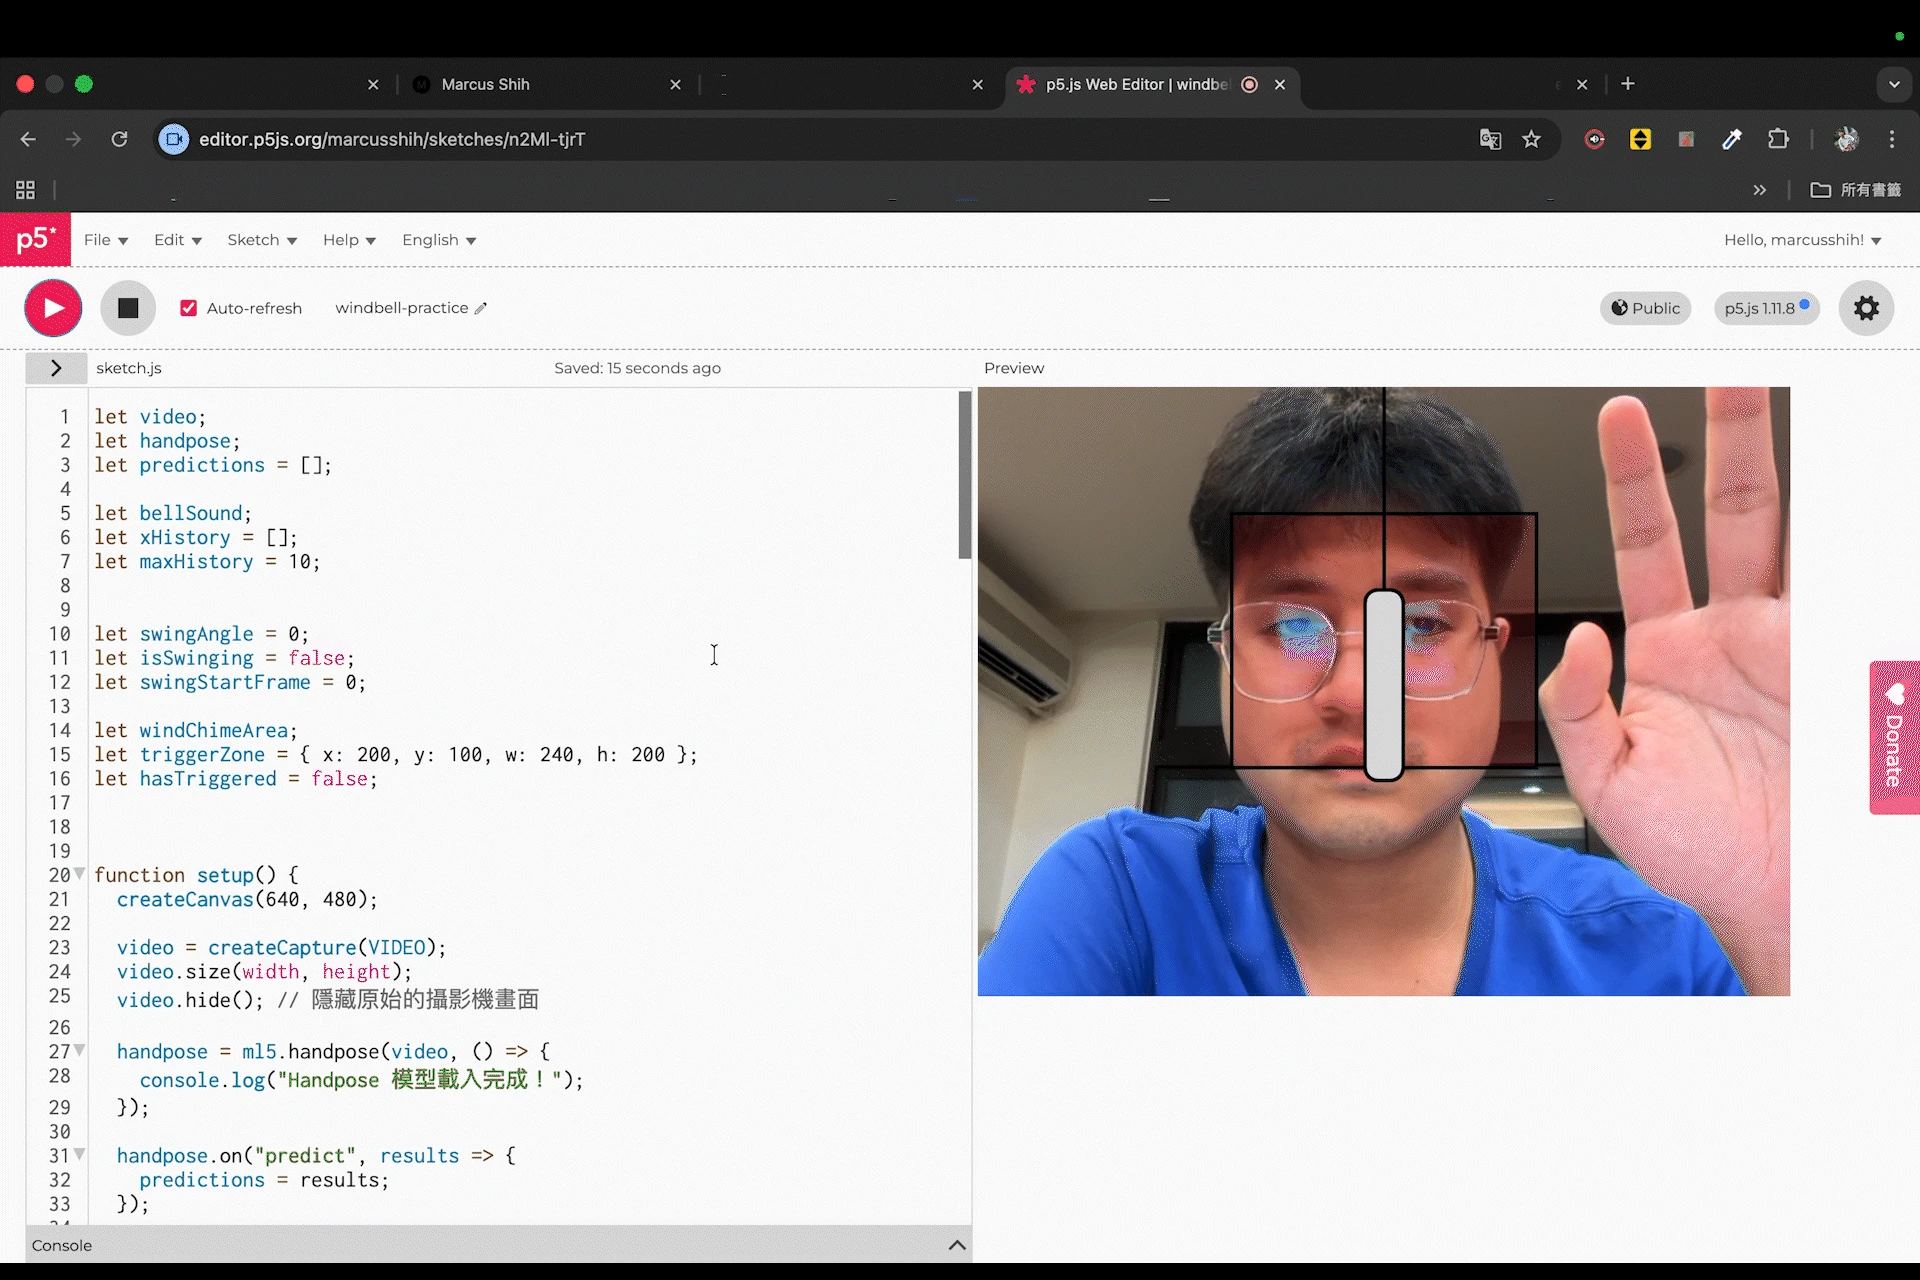Show hidden bookmarks overflow chevron

click(x=1760, y=190)
